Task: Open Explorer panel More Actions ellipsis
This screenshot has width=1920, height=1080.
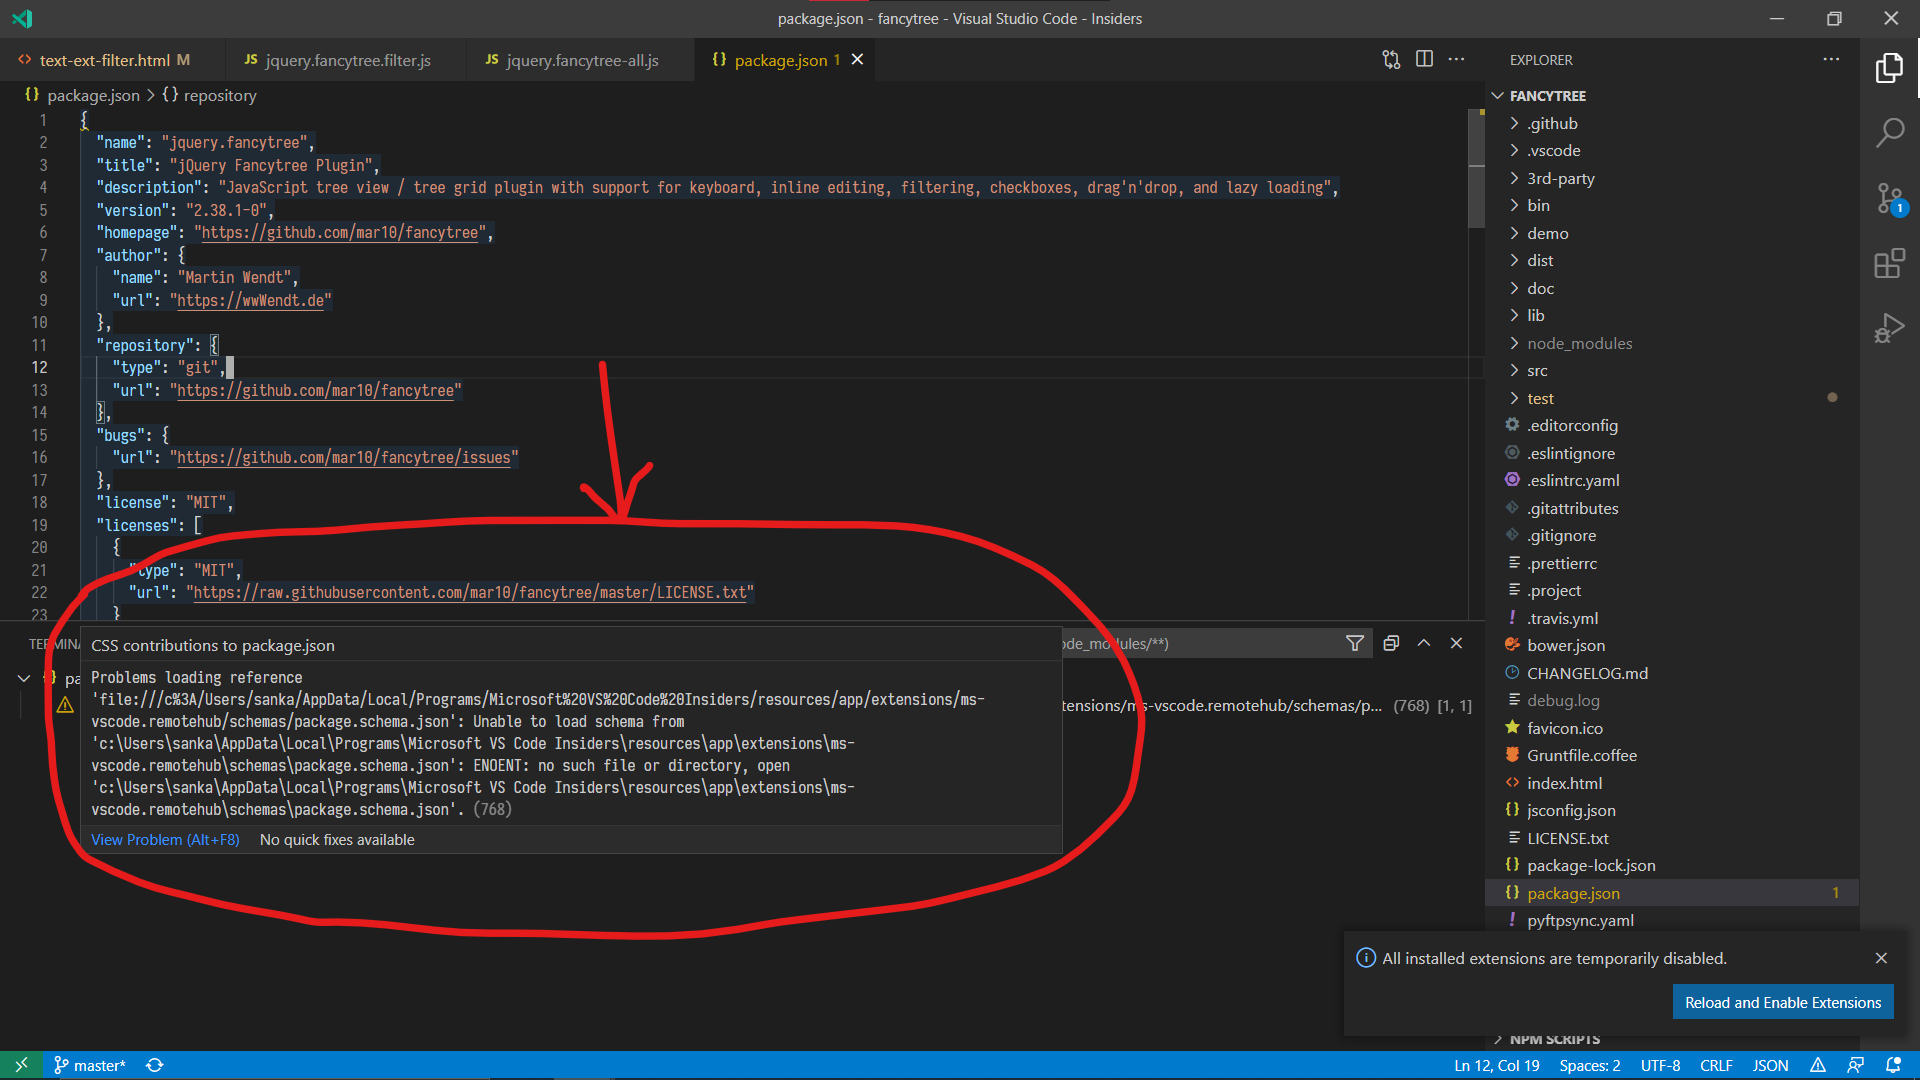Action: point(1831,60)
